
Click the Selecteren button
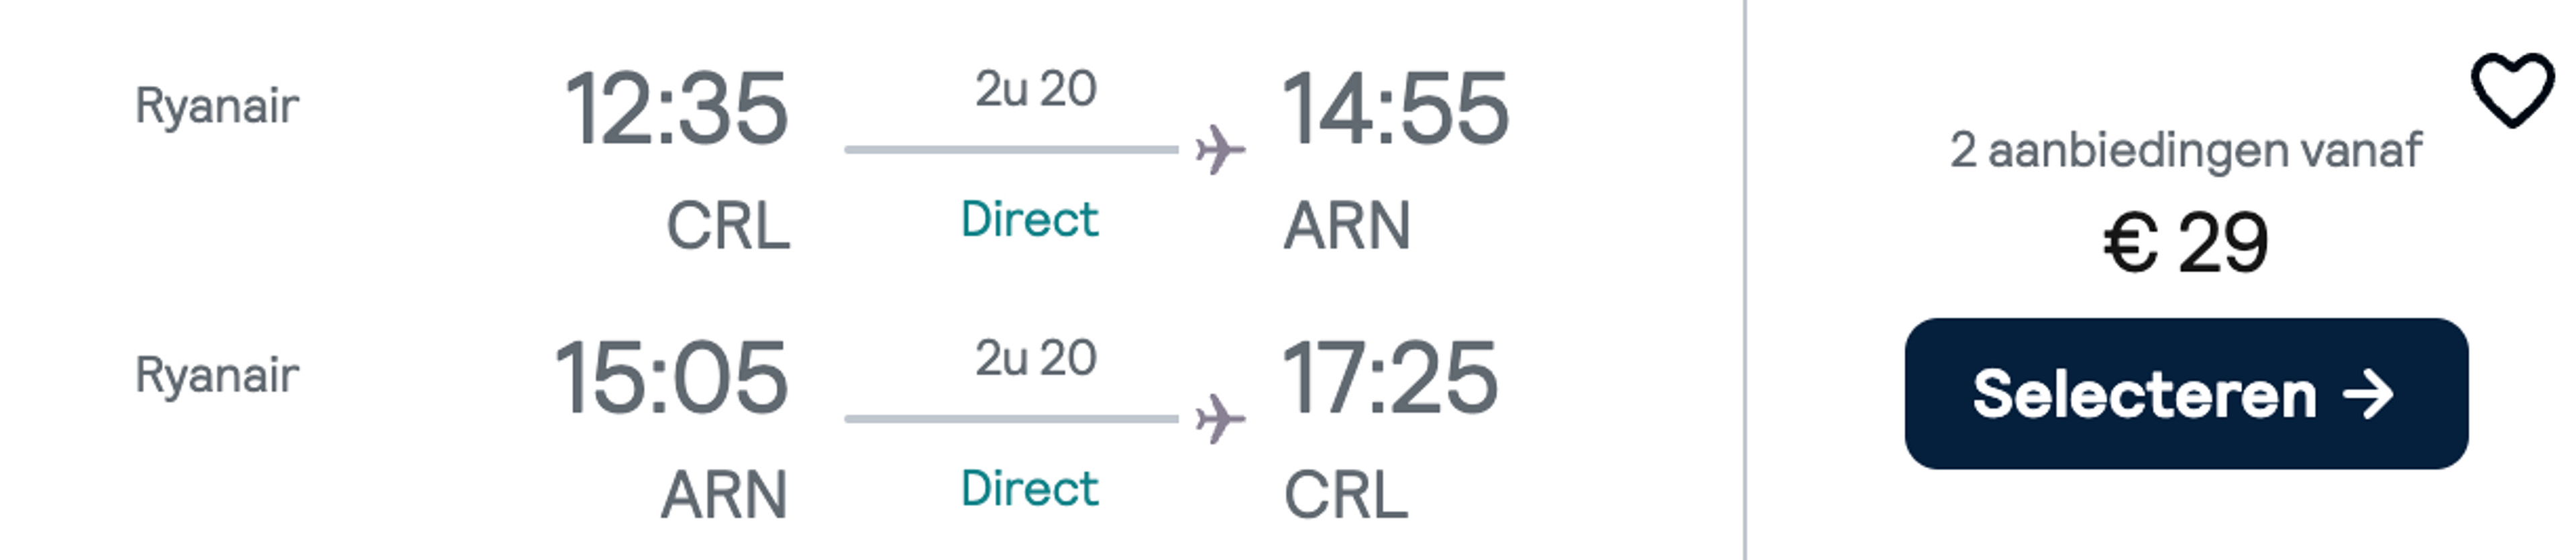[x=2186, y=393]
